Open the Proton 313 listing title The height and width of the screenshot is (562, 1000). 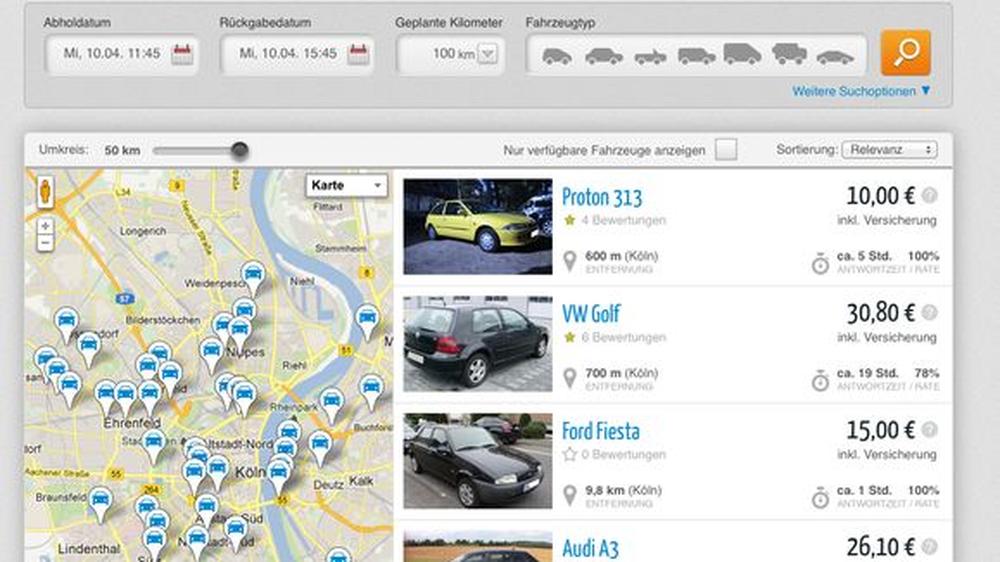602,197
